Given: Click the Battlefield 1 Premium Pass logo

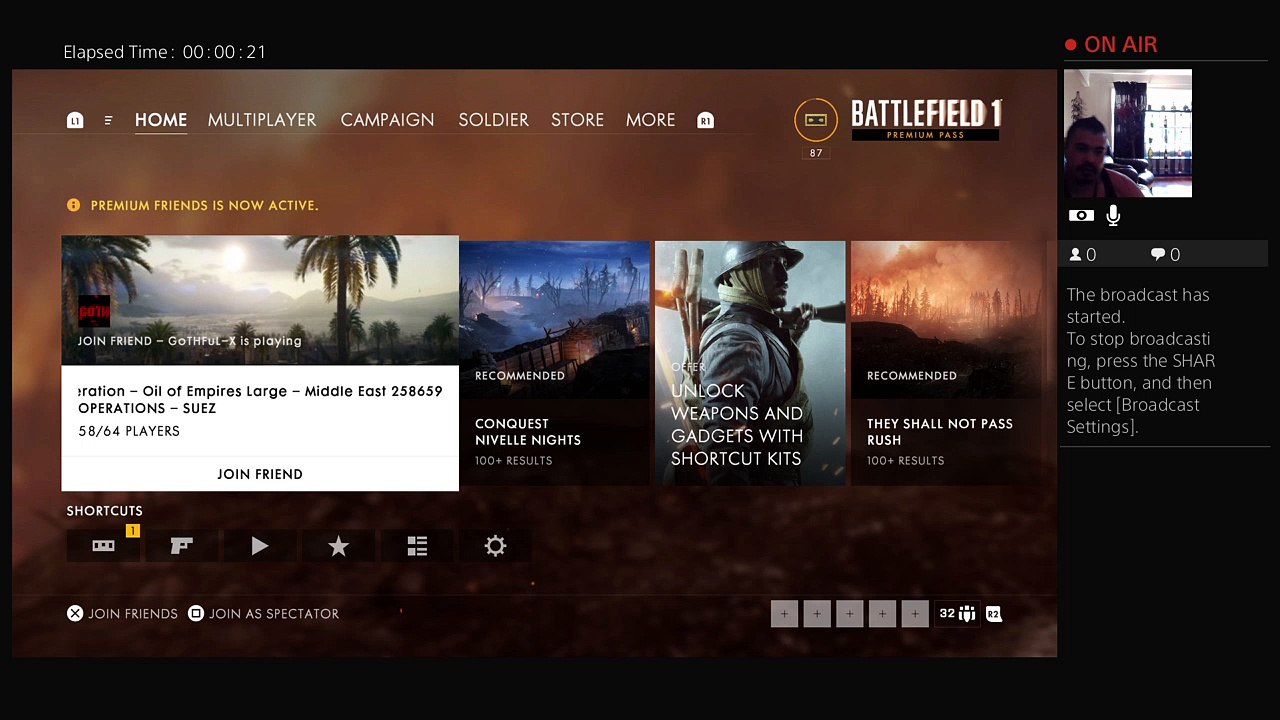Looking at the screenshot, I should (x=926, y=120).
